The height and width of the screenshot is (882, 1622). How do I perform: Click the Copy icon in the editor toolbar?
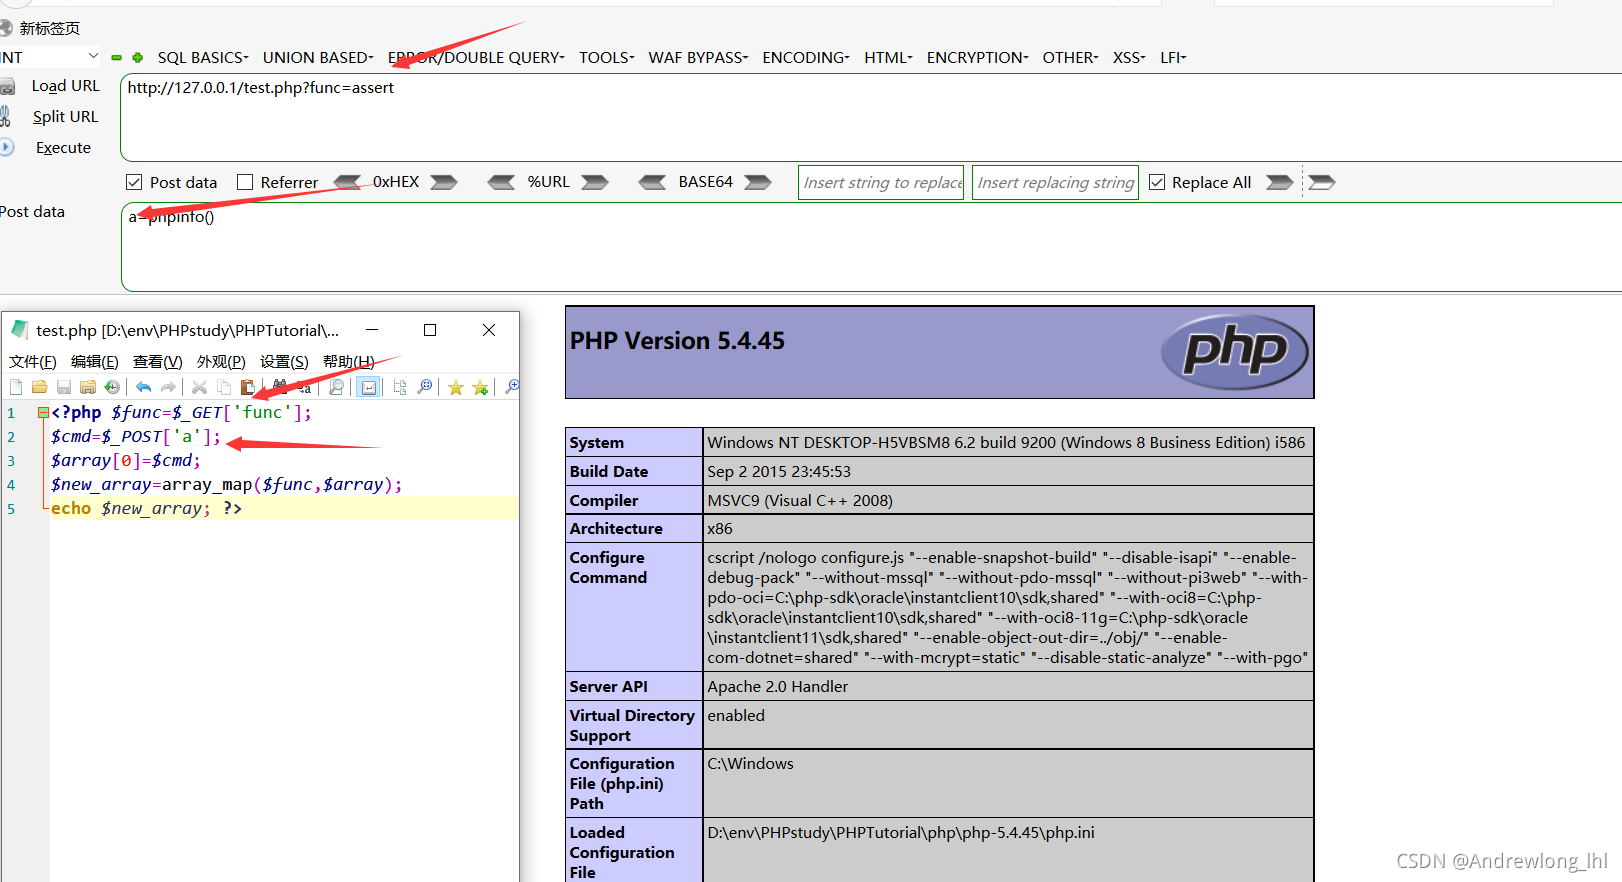(224, 387)
